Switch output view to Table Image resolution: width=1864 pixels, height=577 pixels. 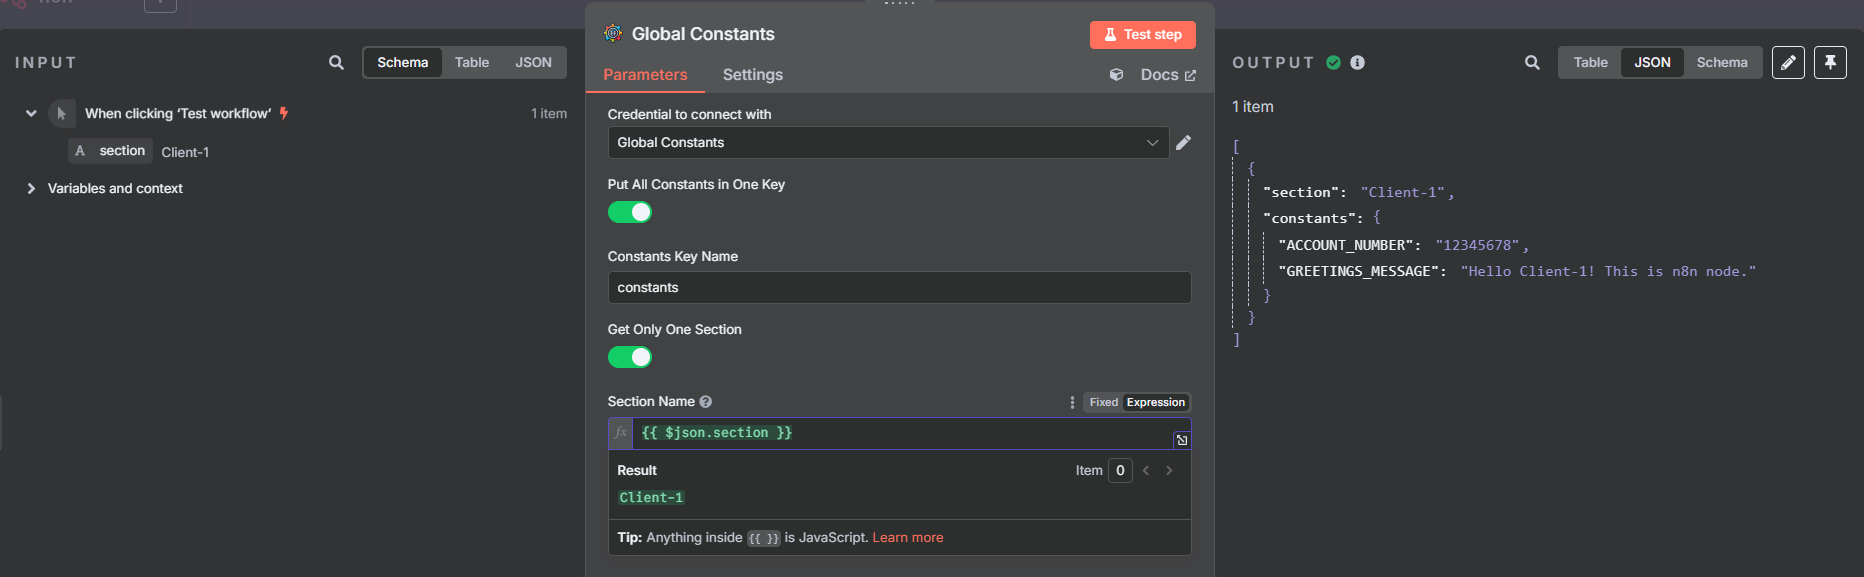tap(1590, 62)
